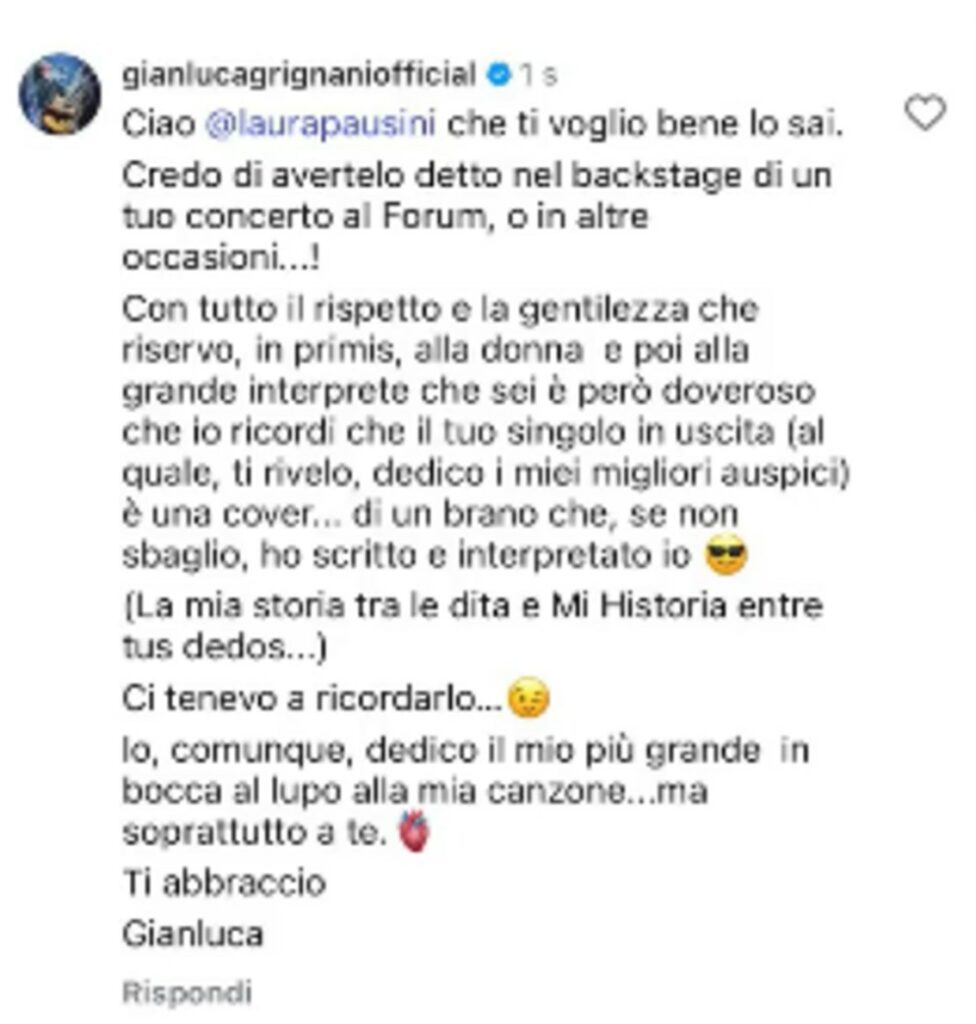The width and height of the screenshot is (976, 1024).
Task: Click the anatomical heart emoji
Action: 414,831
